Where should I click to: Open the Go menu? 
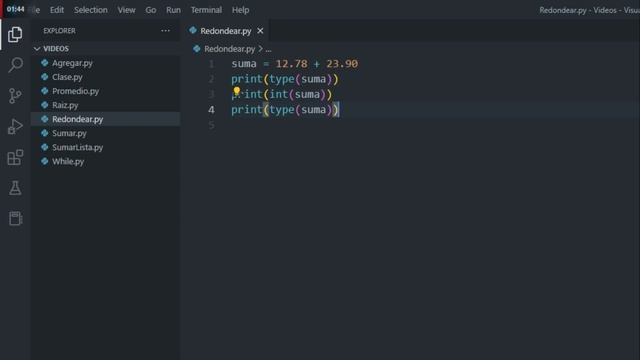coord(151,10)
